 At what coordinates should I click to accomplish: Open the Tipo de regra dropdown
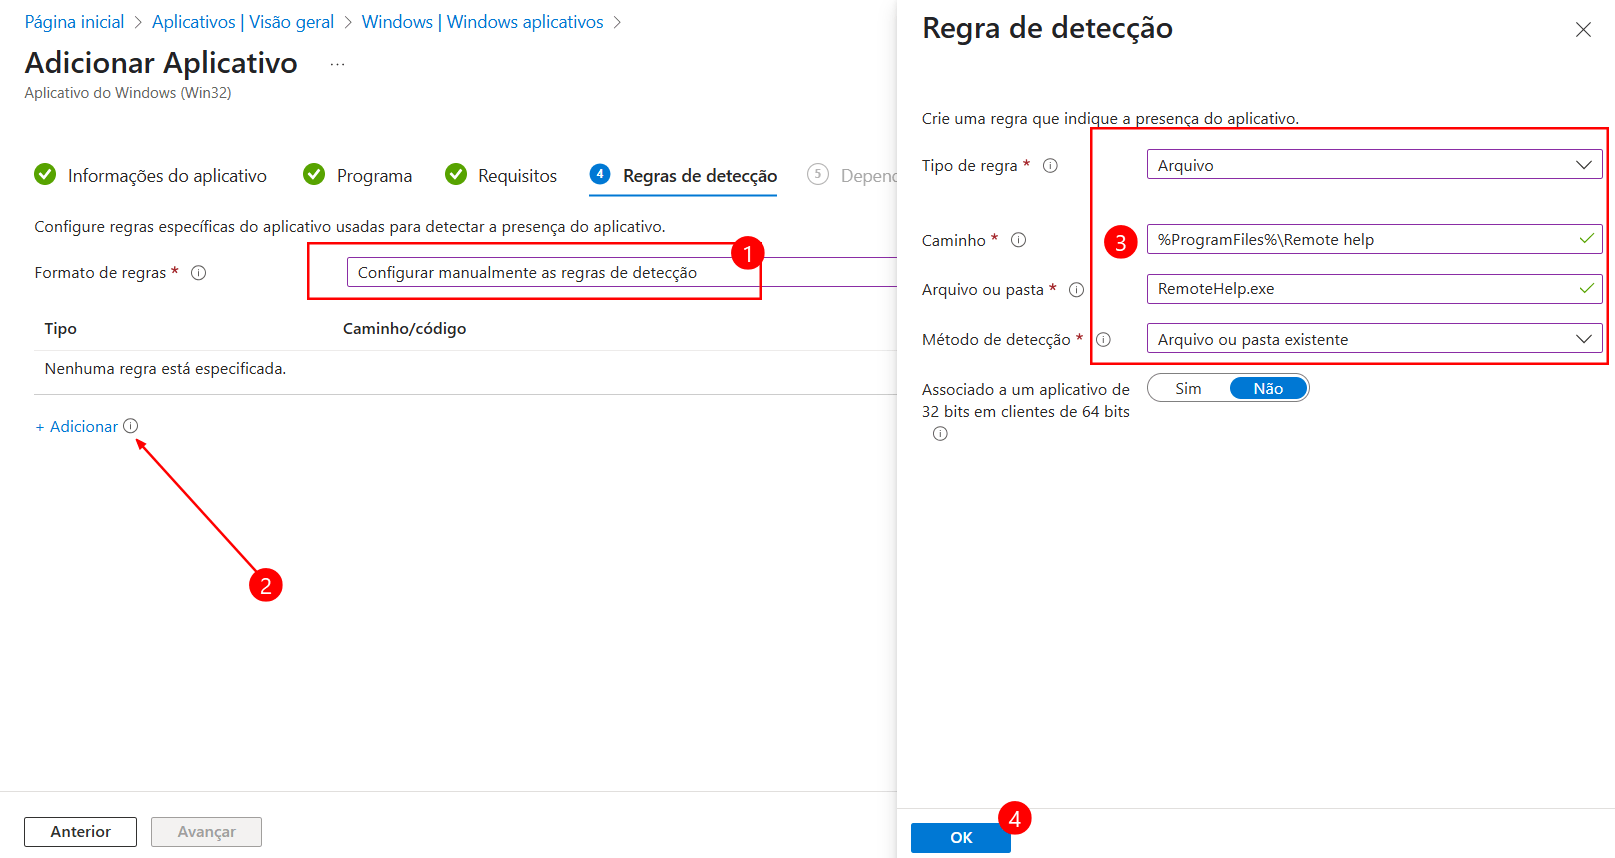pyautogui.click(x=1374, y=165)
